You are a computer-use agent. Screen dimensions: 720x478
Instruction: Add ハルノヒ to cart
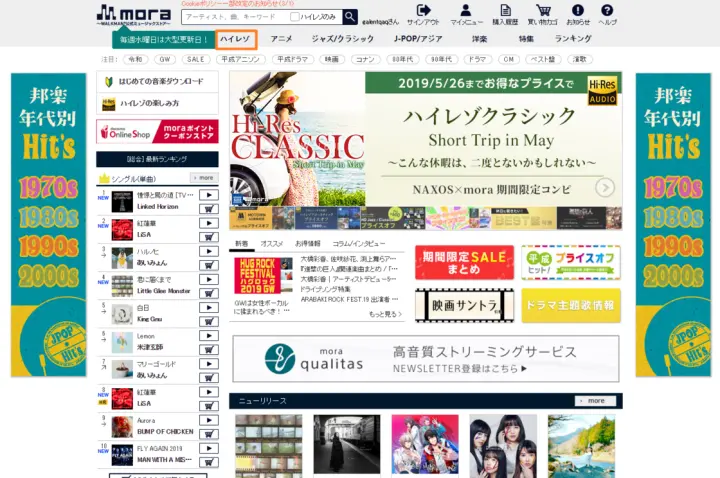click(x=208, y=265)
